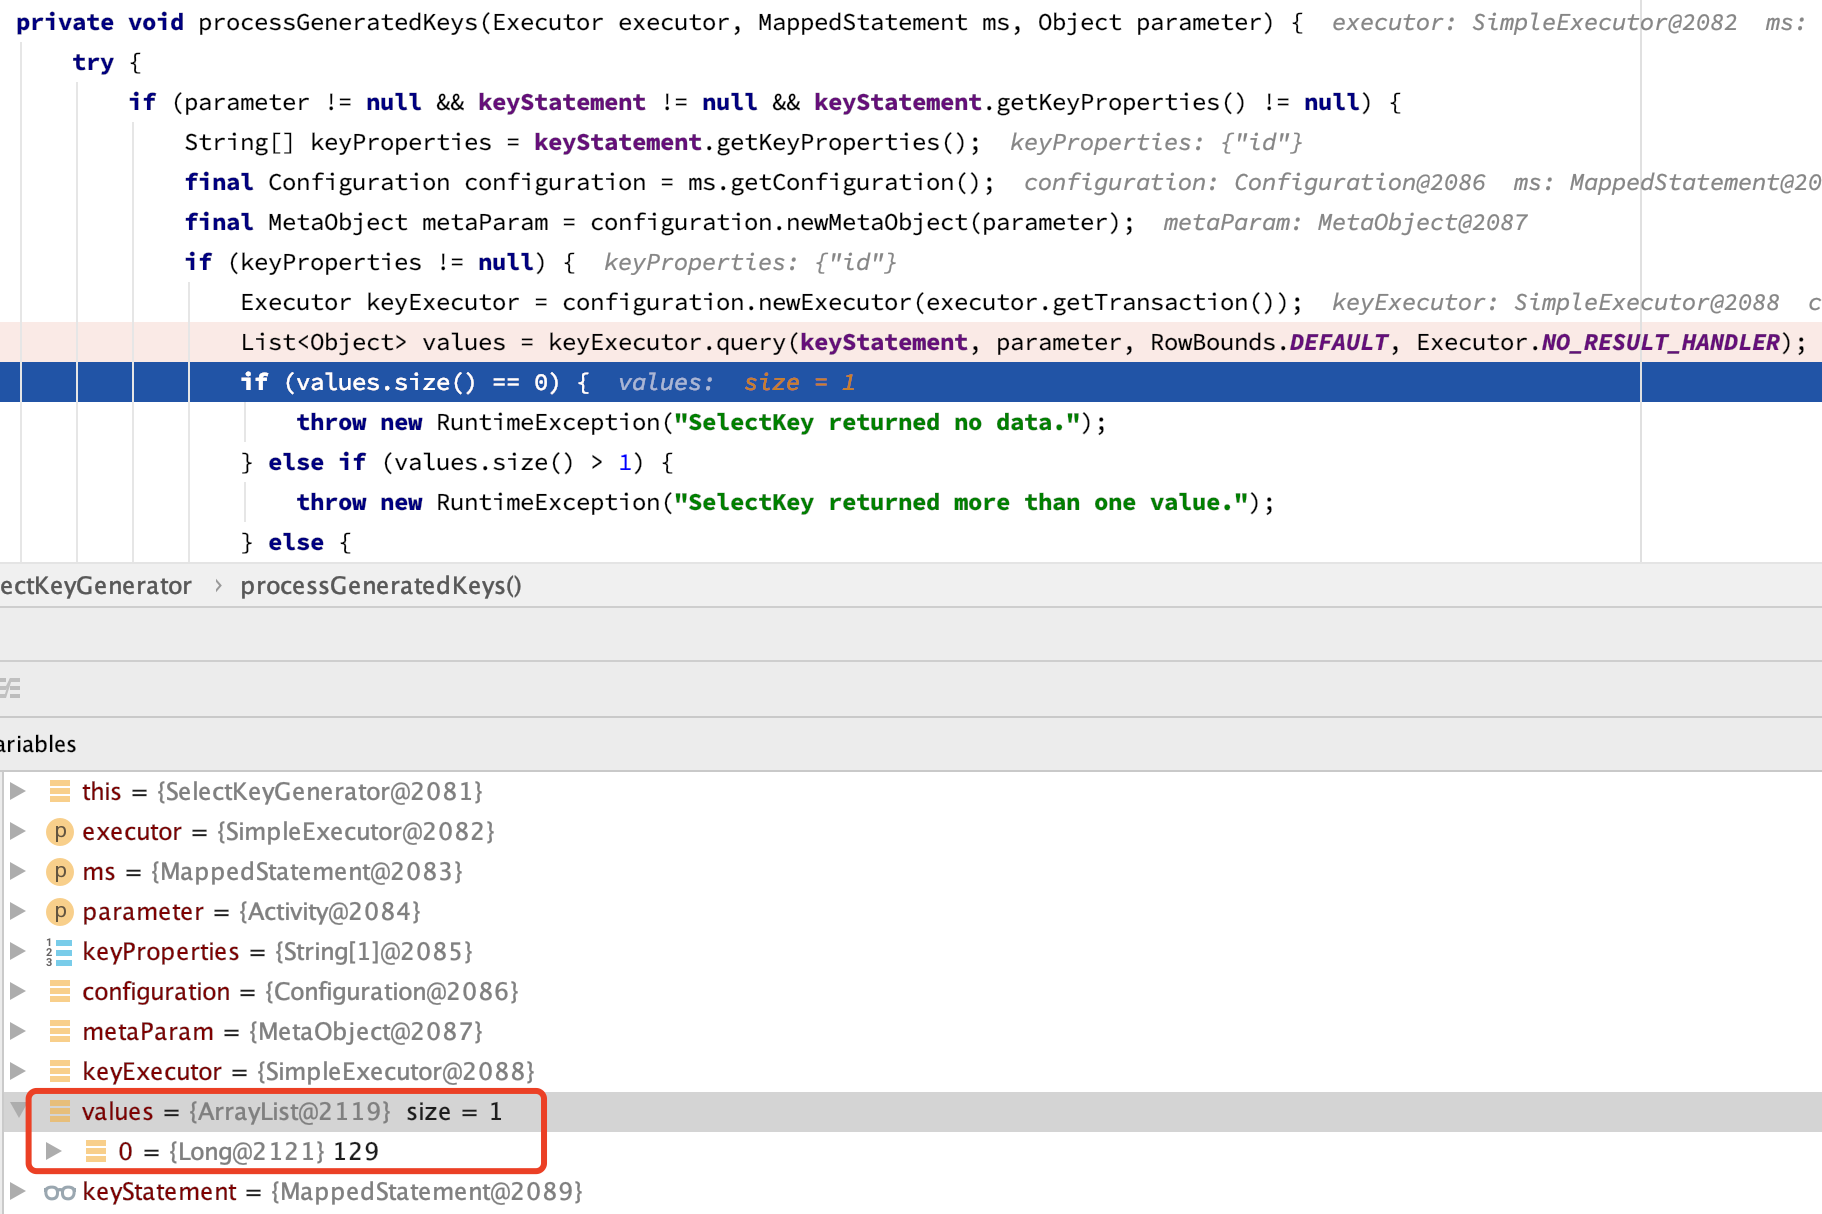The image size is (1822, 1214).
Task: Expand the executor variable node
Action: coord(17,831)
